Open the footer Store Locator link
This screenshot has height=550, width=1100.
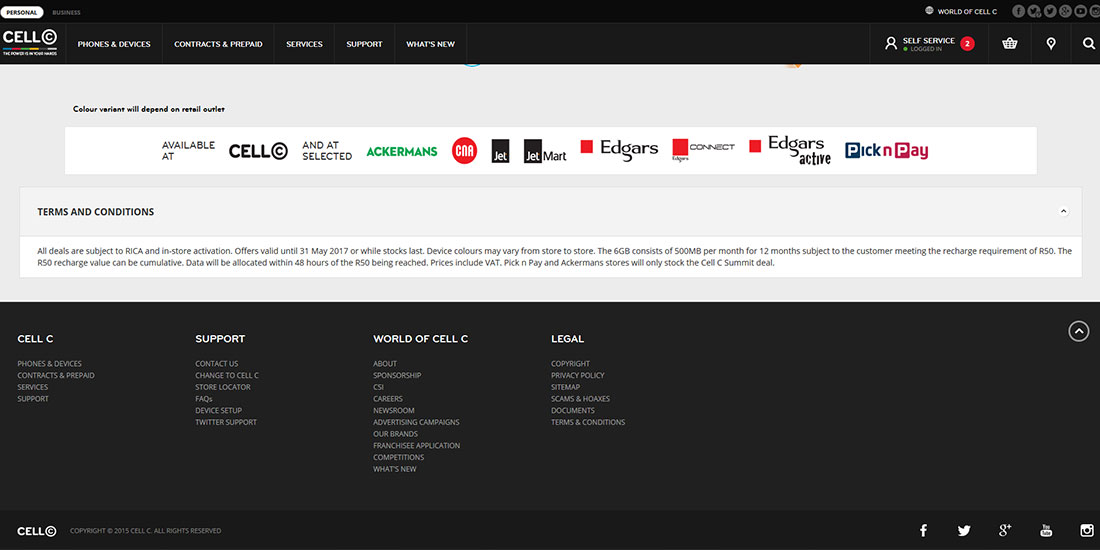coord(222,387)
